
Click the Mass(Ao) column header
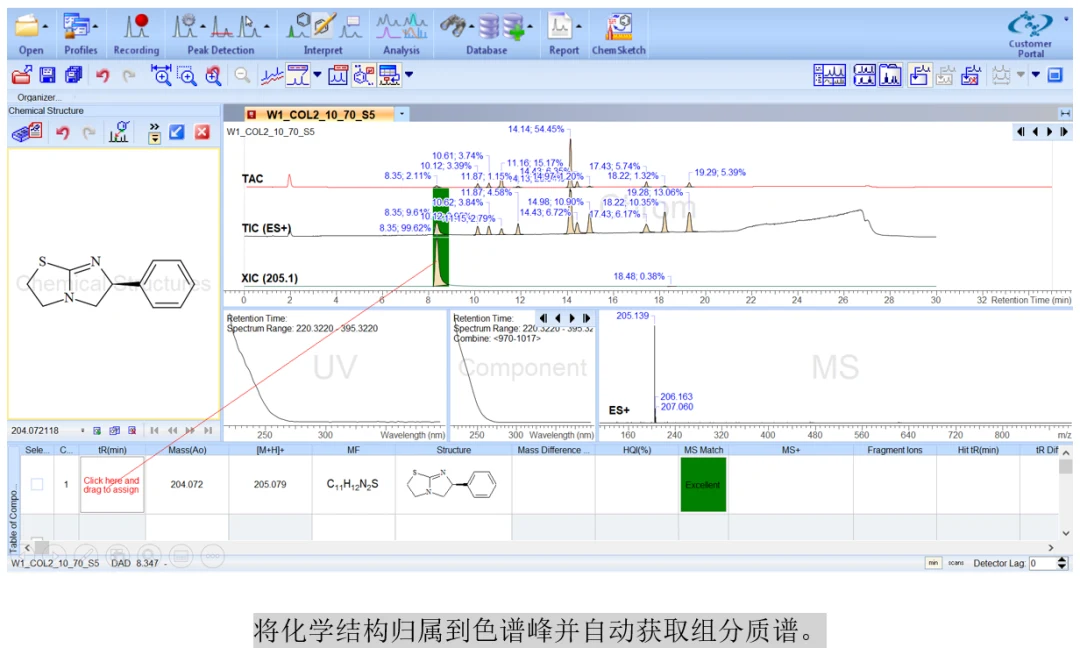pyautogui.click(x=187, y=450)
